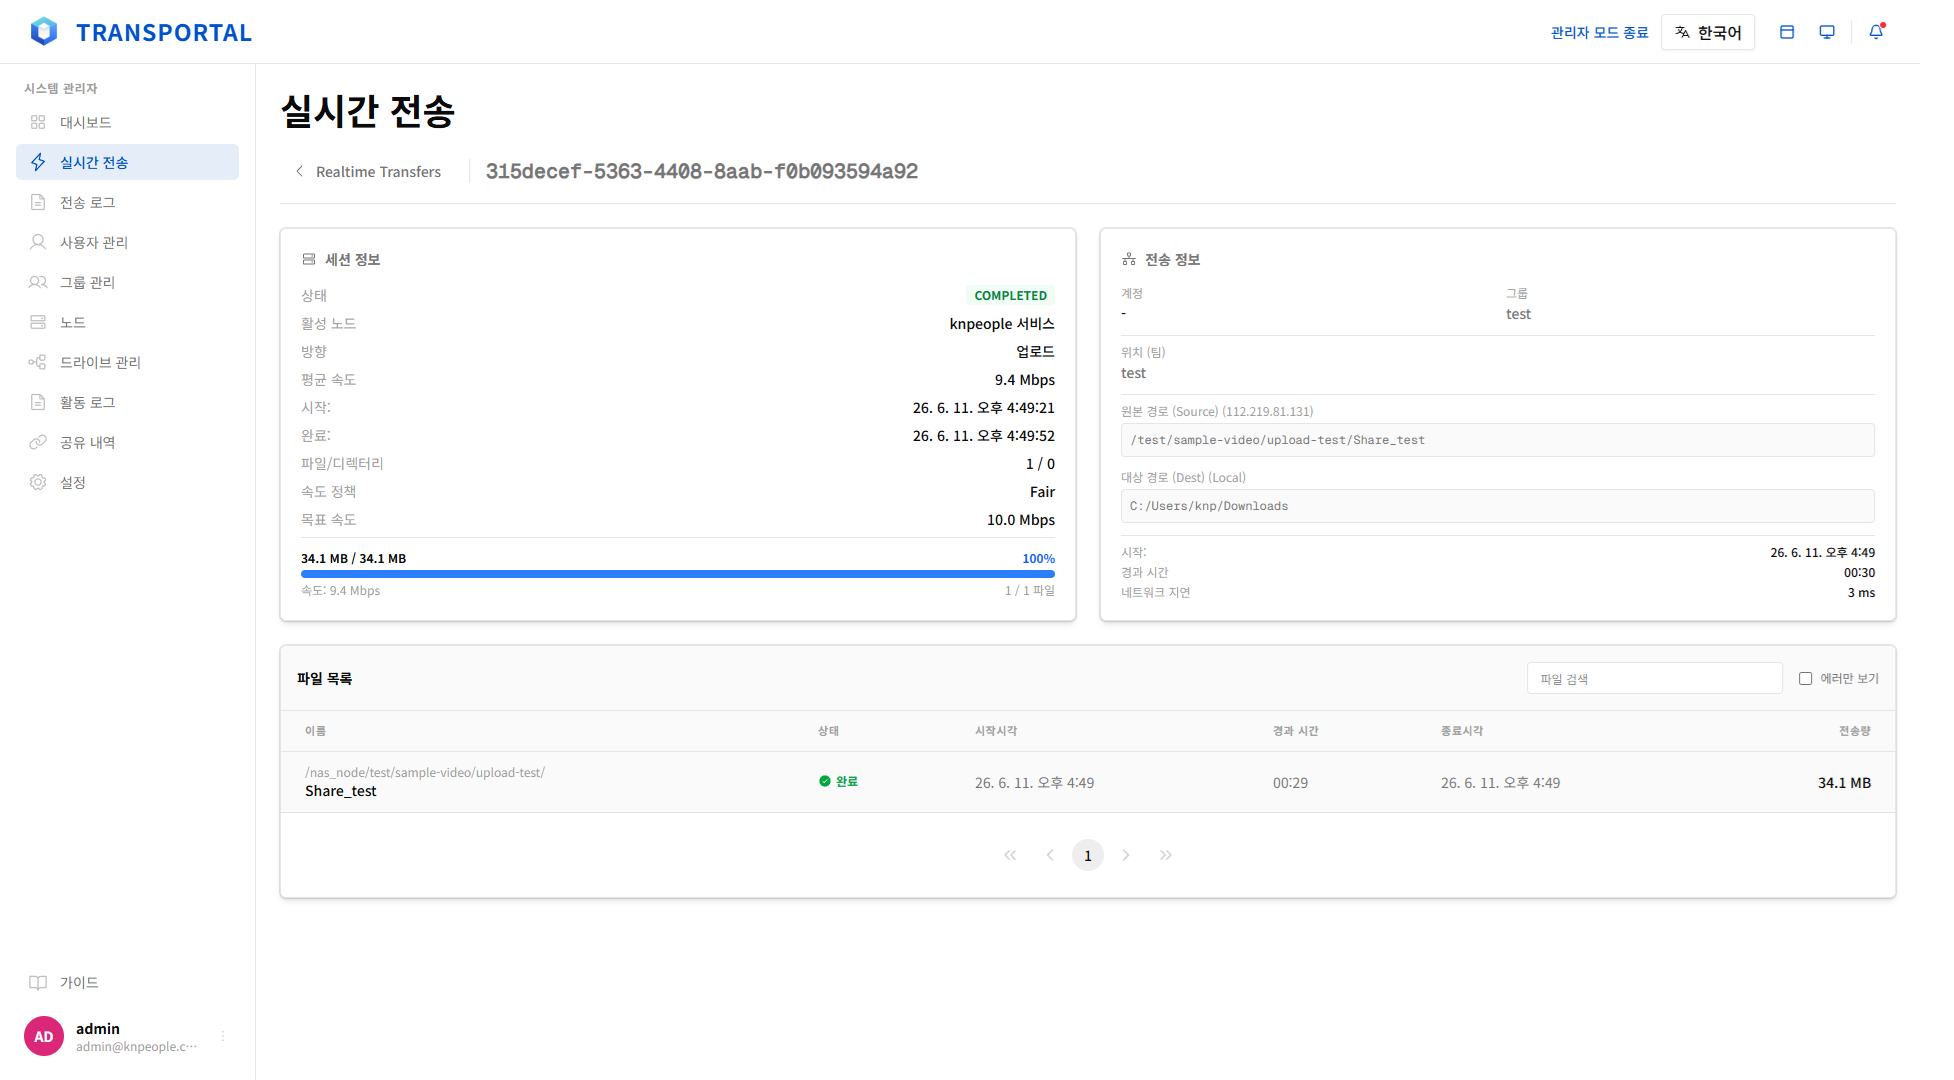This screenshot has width=1954, height=1080.
Task: Open 드라이브 관리 menu item
Action: pyautogui.click(x=127, y=362)
